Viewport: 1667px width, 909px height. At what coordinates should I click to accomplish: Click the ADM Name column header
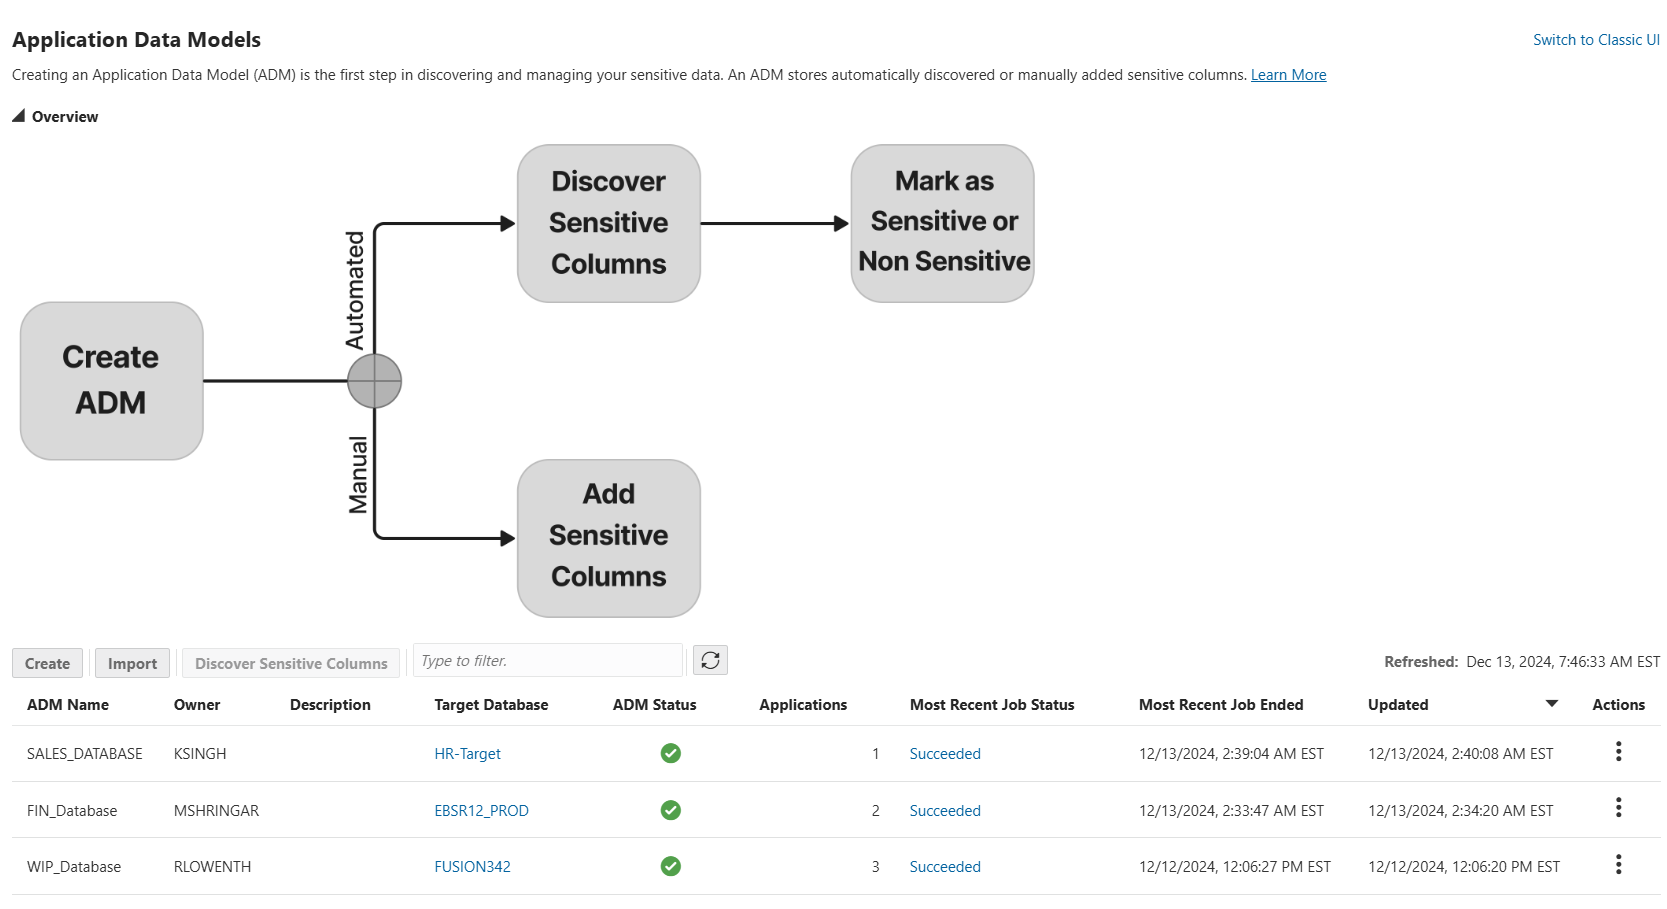pos(67,704)
